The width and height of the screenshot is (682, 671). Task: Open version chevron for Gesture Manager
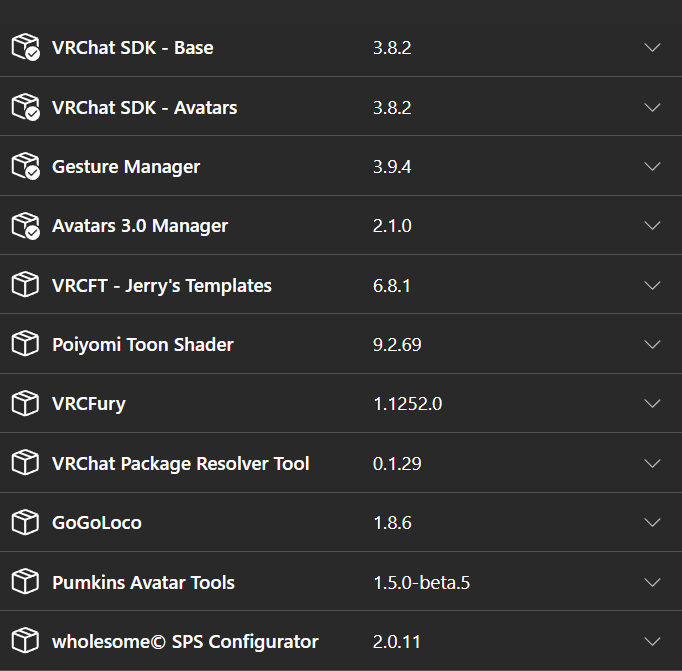(653, 166)
